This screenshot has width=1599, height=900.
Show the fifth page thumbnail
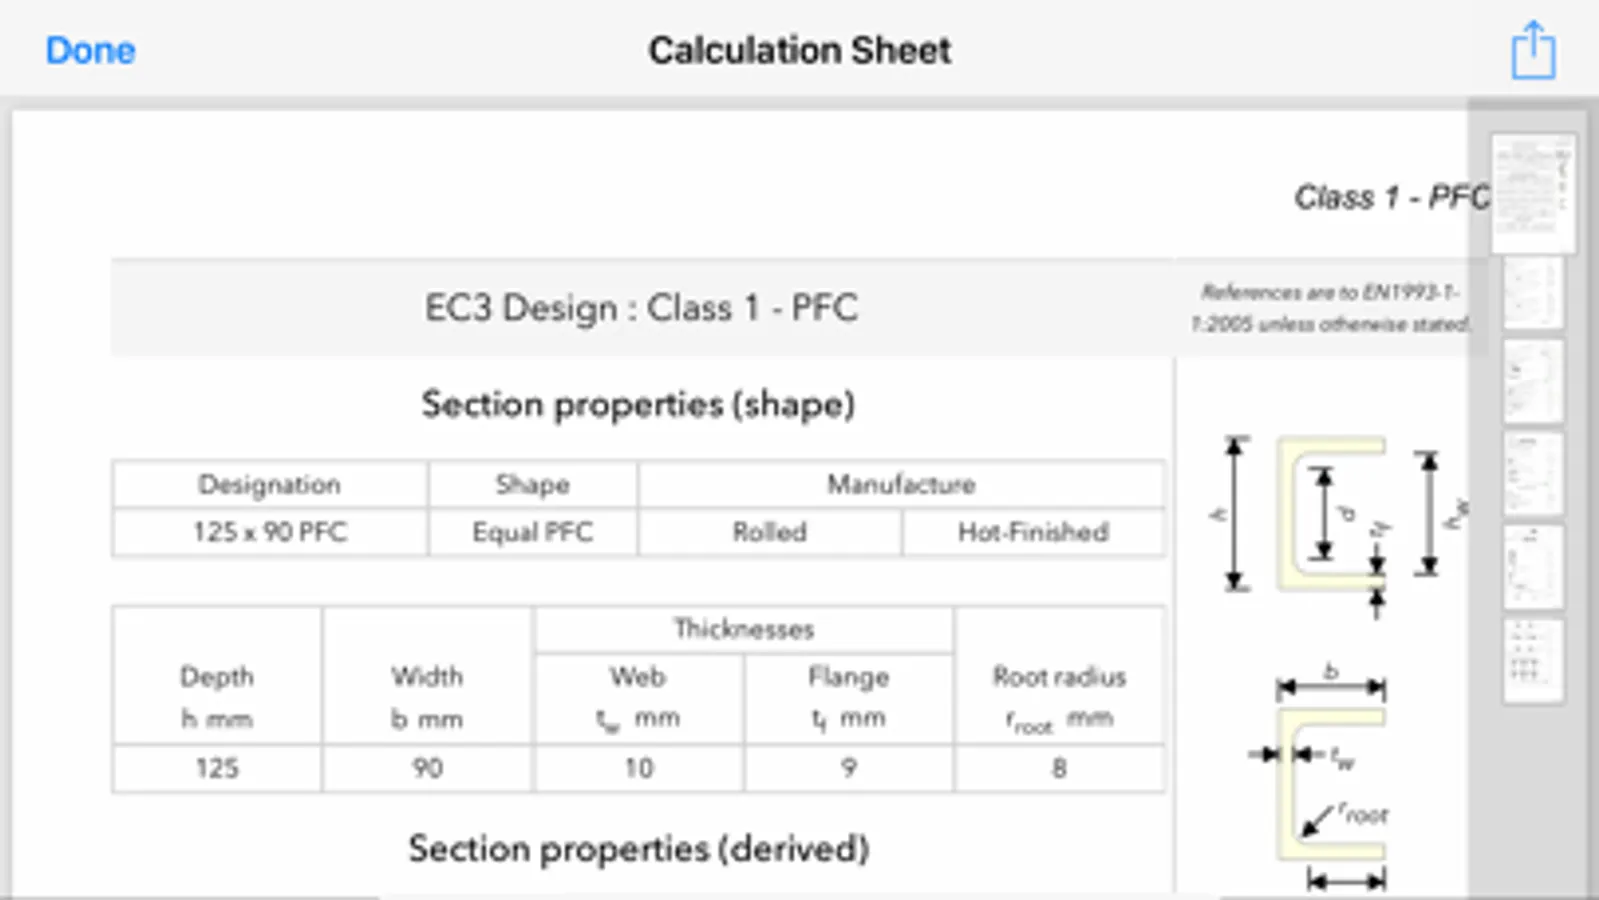tap(1532, 566)
